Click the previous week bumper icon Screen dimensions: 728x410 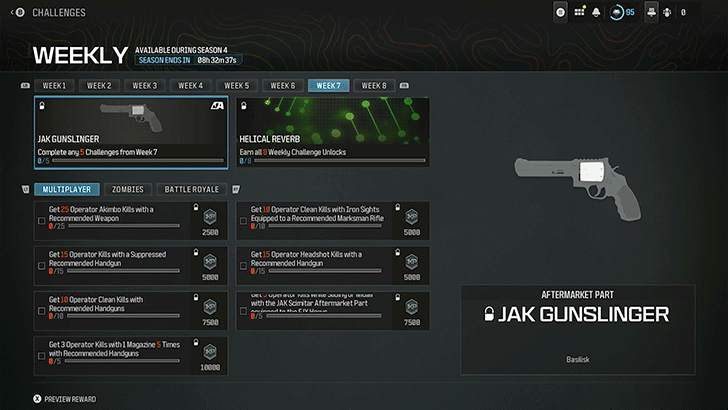(x=25, y=85)
